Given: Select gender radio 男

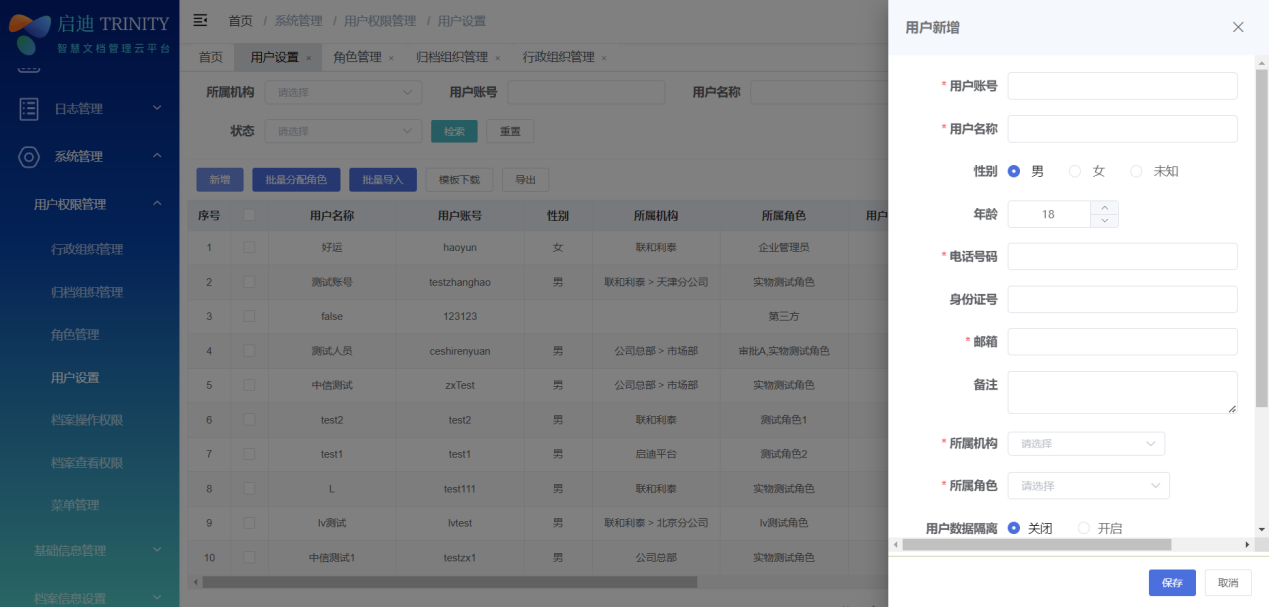Looking at the screenshot, I should (x=1014, y=171).
